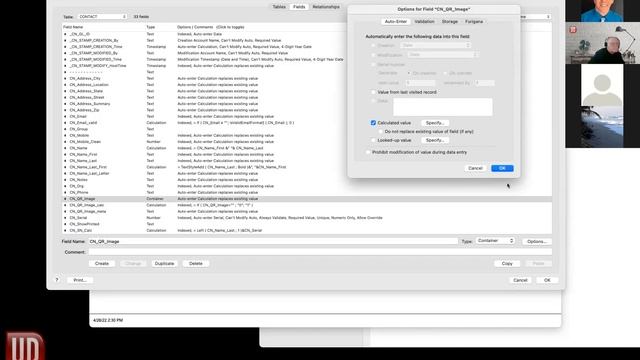The image size is (640, 360).
Task: Switch to the Storage tab
Action: pyautogui.click(x=450, y=22)
